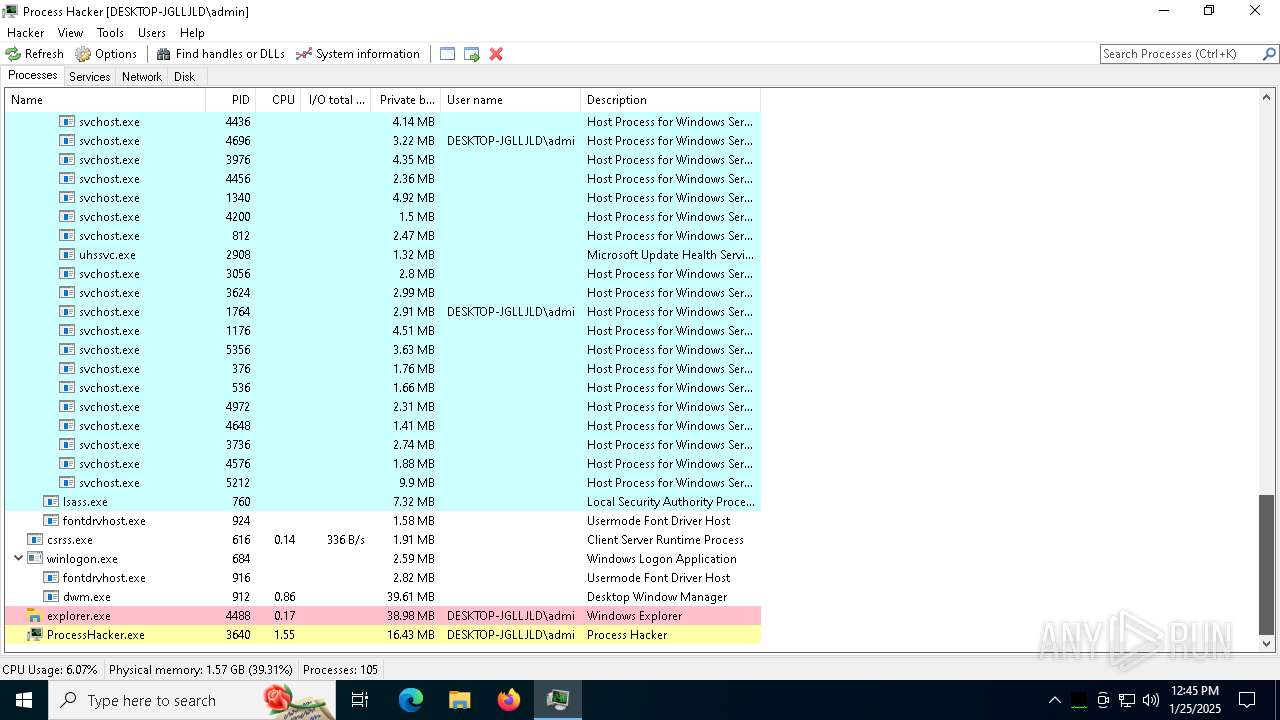Image resolution: width=1280 pixels, height=720 pixels.
Task: Sort by the PID column header
Action: tap(230, 100)
